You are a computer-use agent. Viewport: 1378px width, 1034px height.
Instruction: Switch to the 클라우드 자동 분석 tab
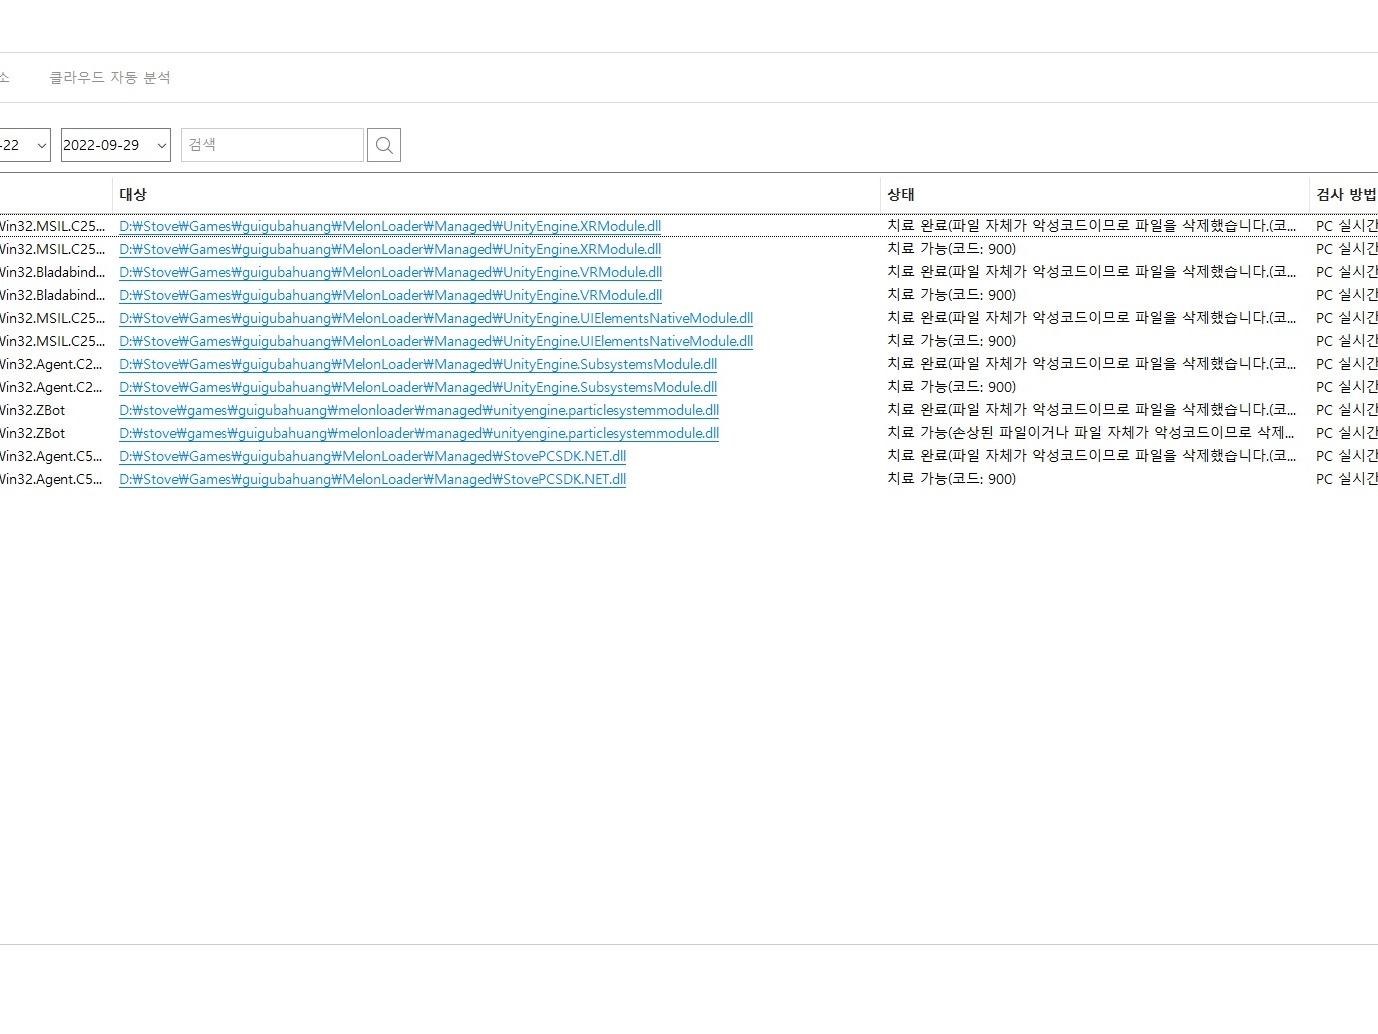coord(110,78)
